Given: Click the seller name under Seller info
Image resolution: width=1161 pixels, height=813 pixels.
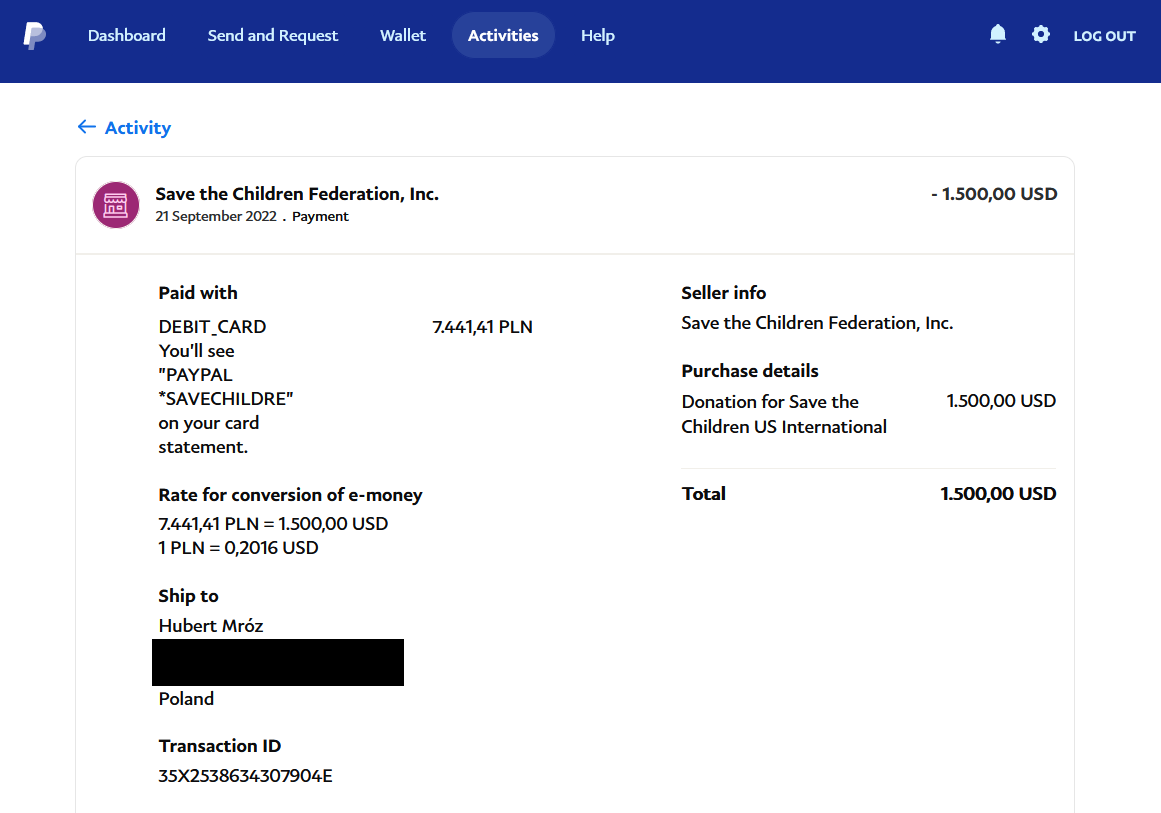Looking at the screenshot, I should tap(817, 323).
